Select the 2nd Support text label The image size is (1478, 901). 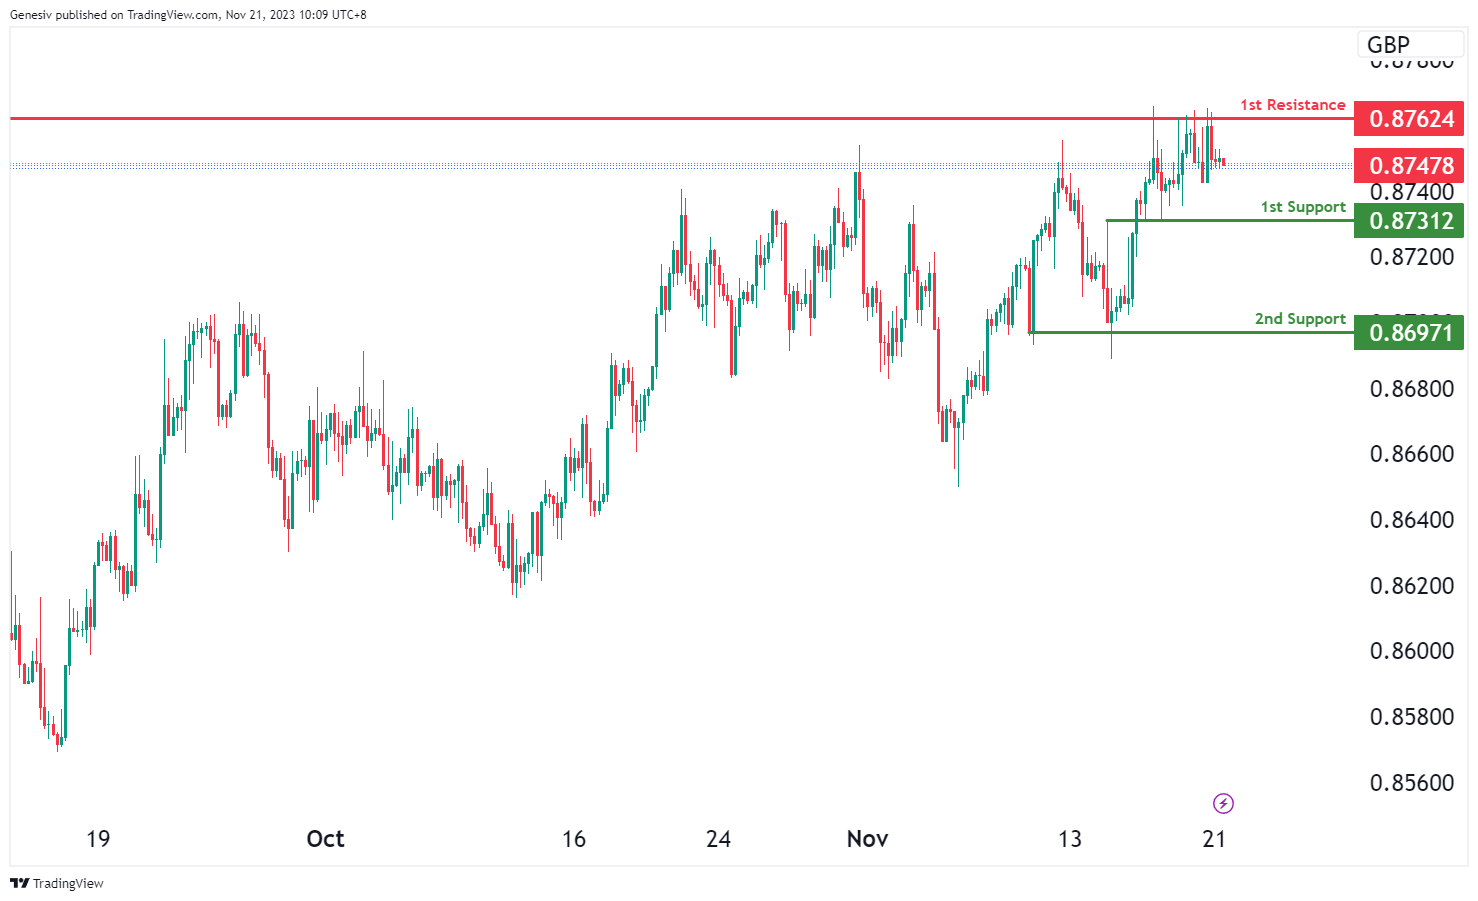1300,319
